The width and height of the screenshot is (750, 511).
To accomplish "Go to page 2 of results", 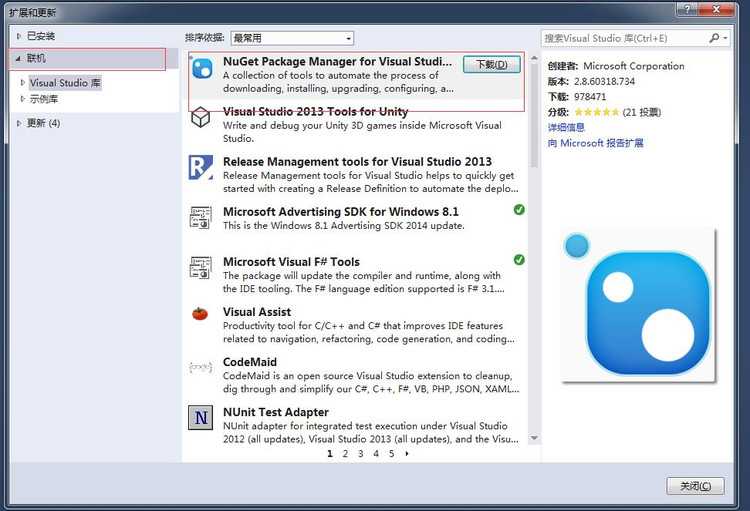I will pos(345,454).
